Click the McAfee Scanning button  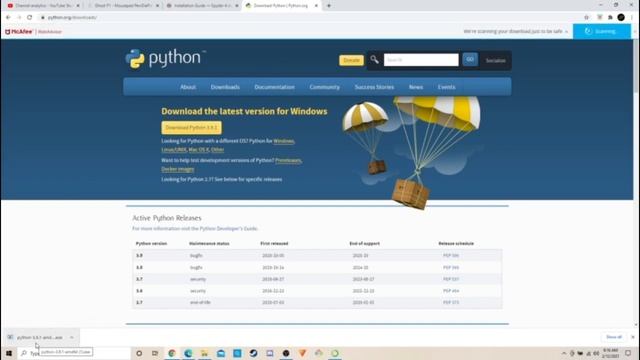[x=602, y=31]
